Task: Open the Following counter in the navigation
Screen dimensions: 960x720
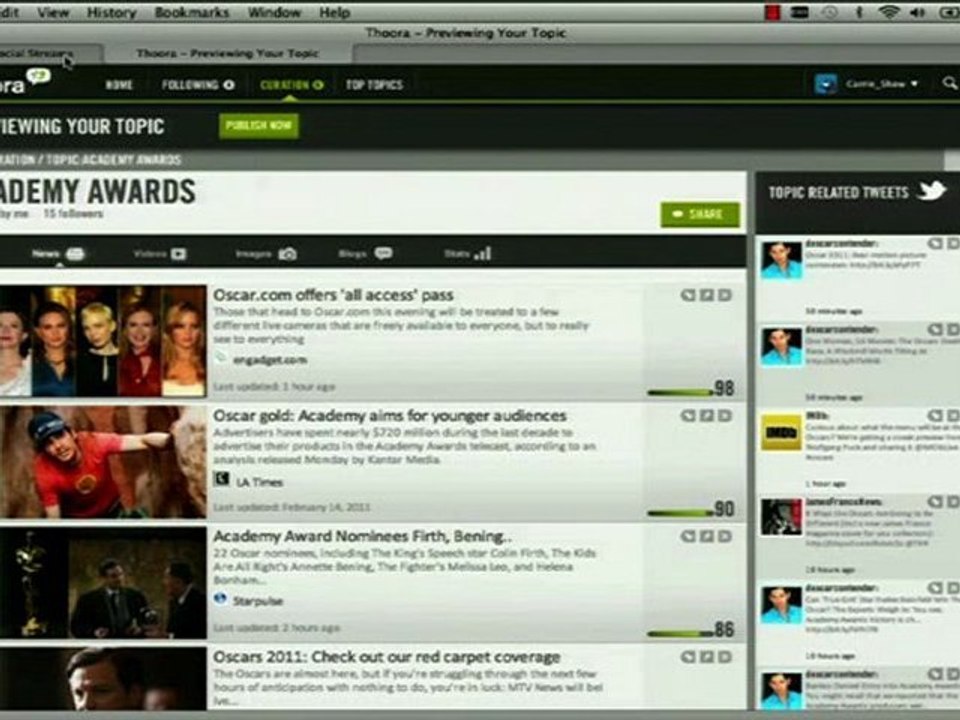Action: tap(229, 85)
